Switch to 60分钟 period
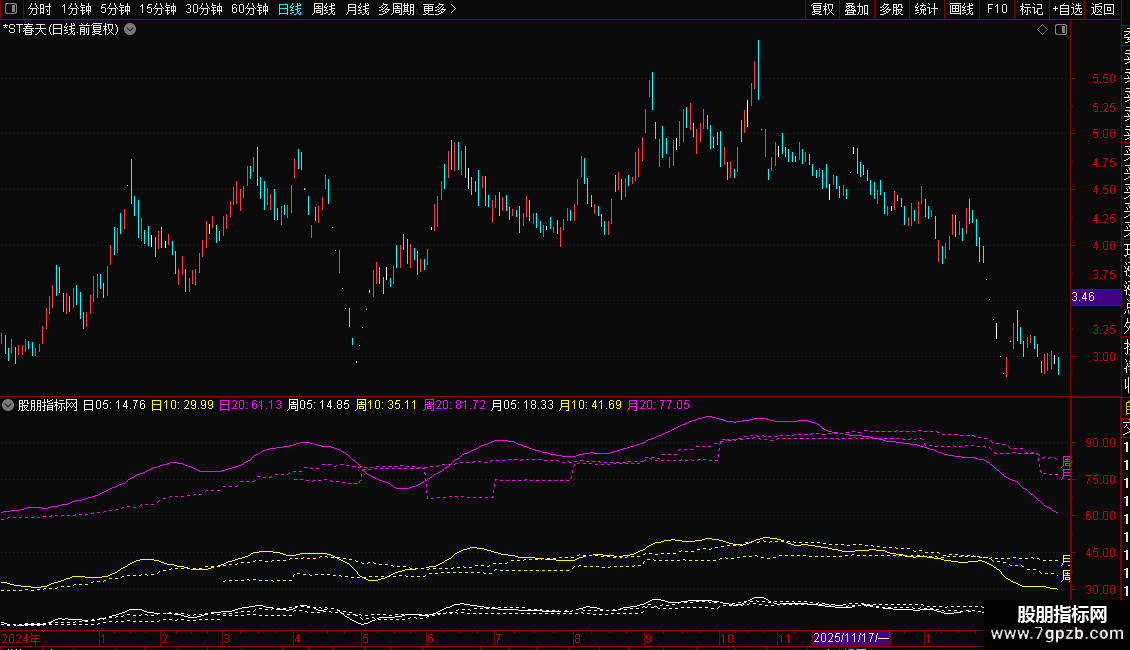The height and width of the screenshot is (650, 1130). 249,9
